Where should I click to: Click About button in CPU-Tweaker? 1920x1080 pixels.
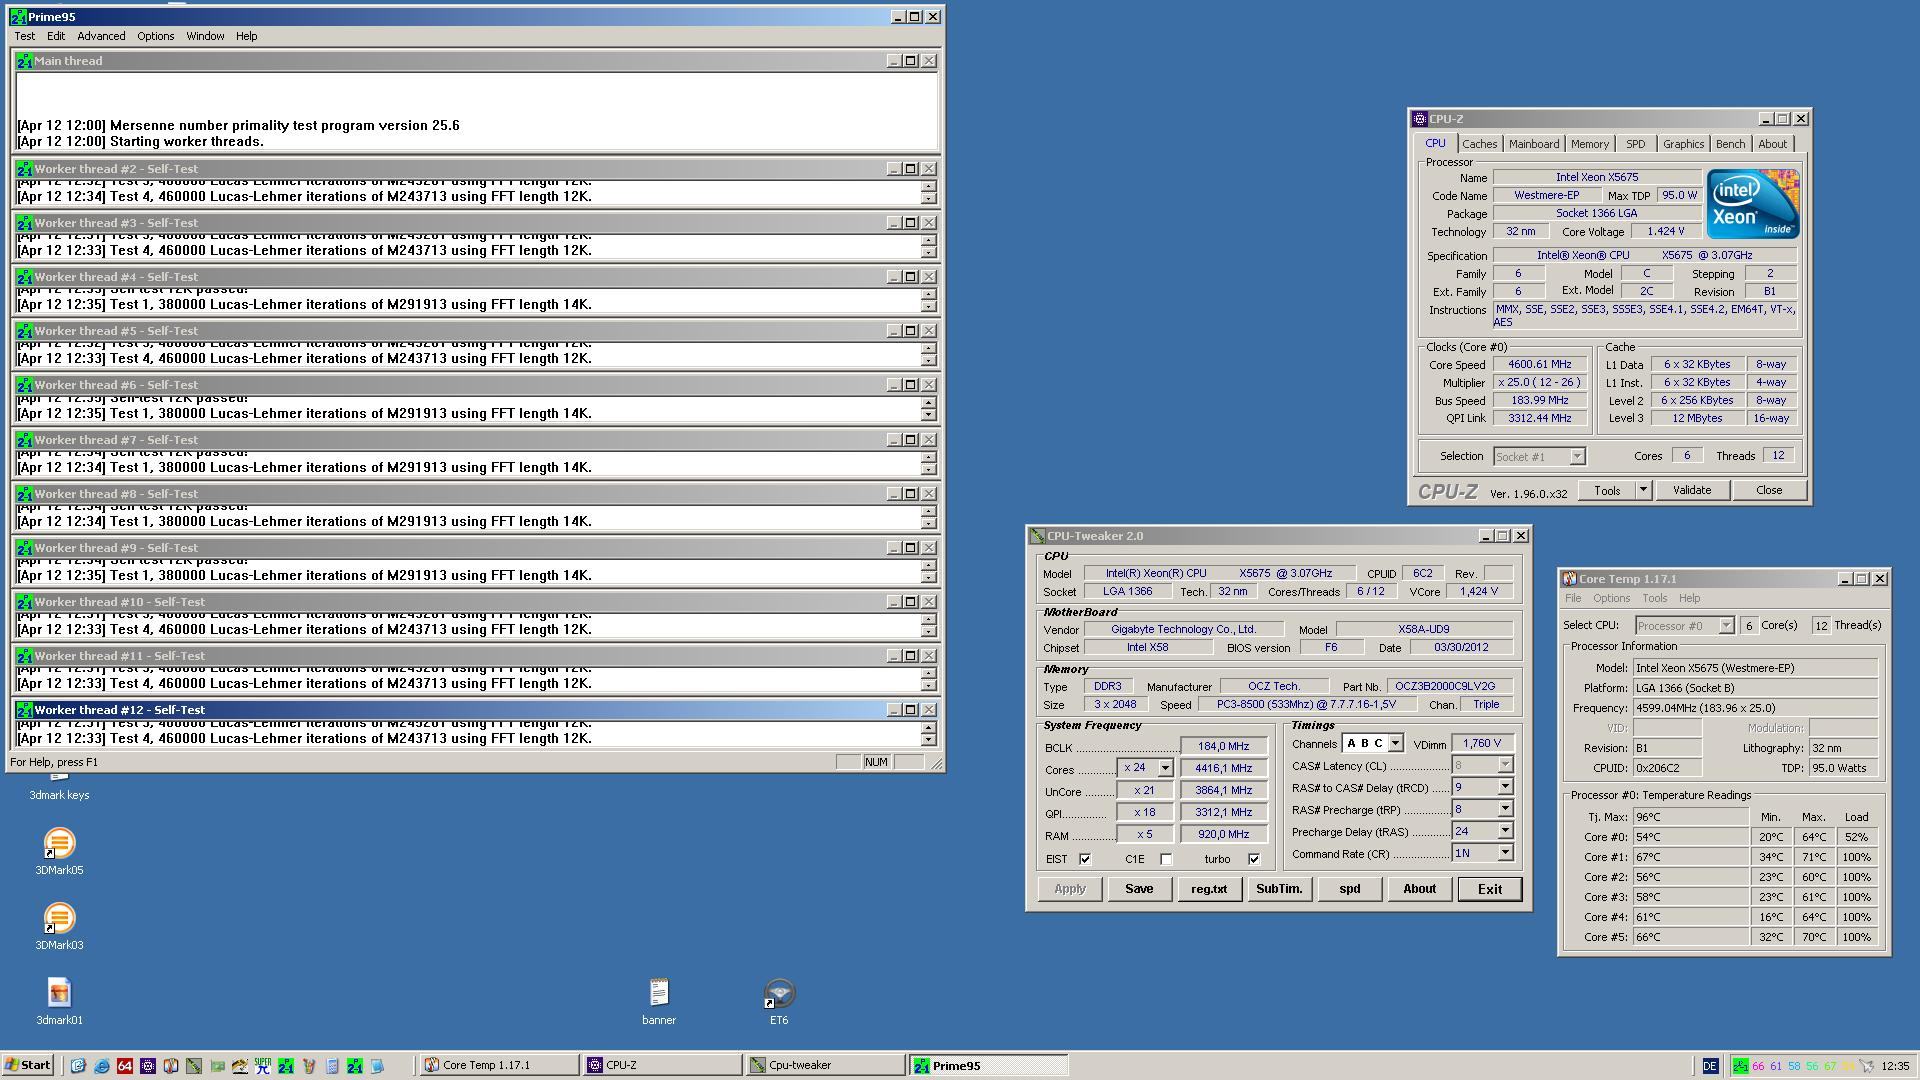1419,889
